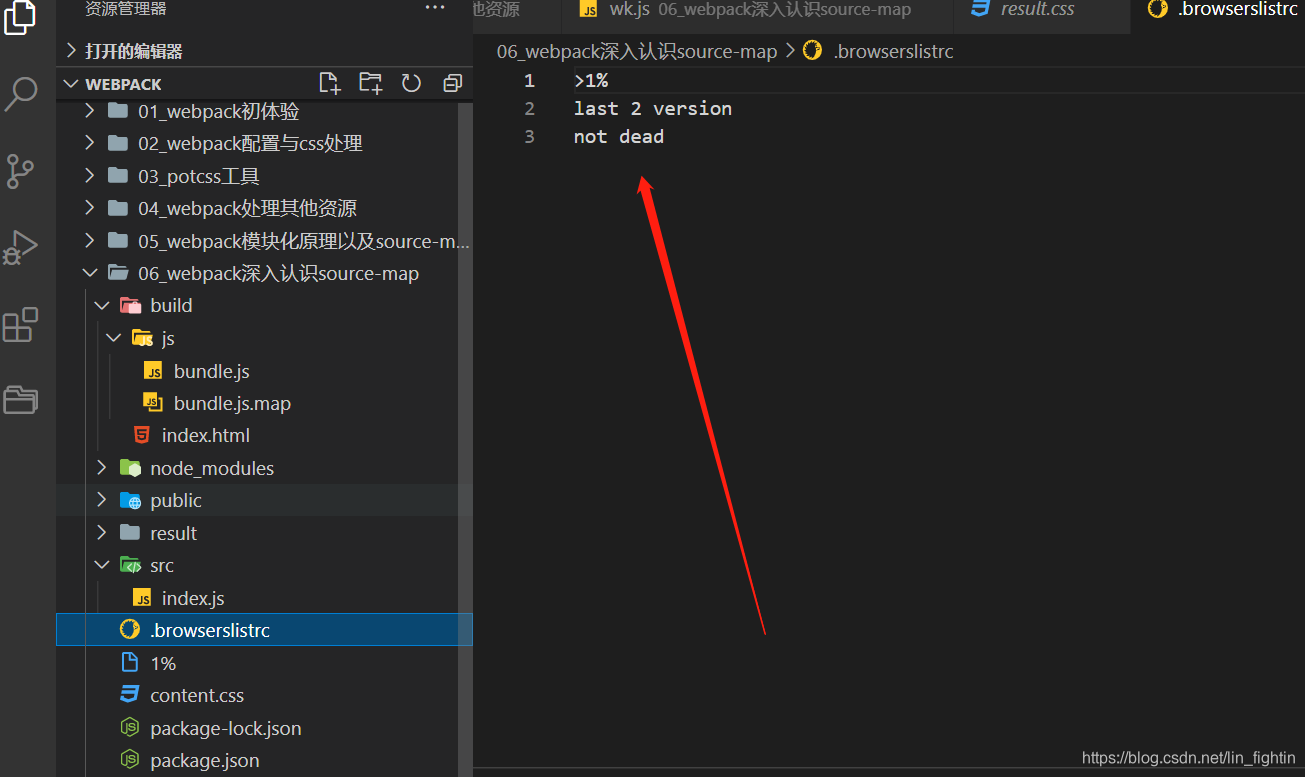Click the bundle.js.map file icon

pos(153,403)
